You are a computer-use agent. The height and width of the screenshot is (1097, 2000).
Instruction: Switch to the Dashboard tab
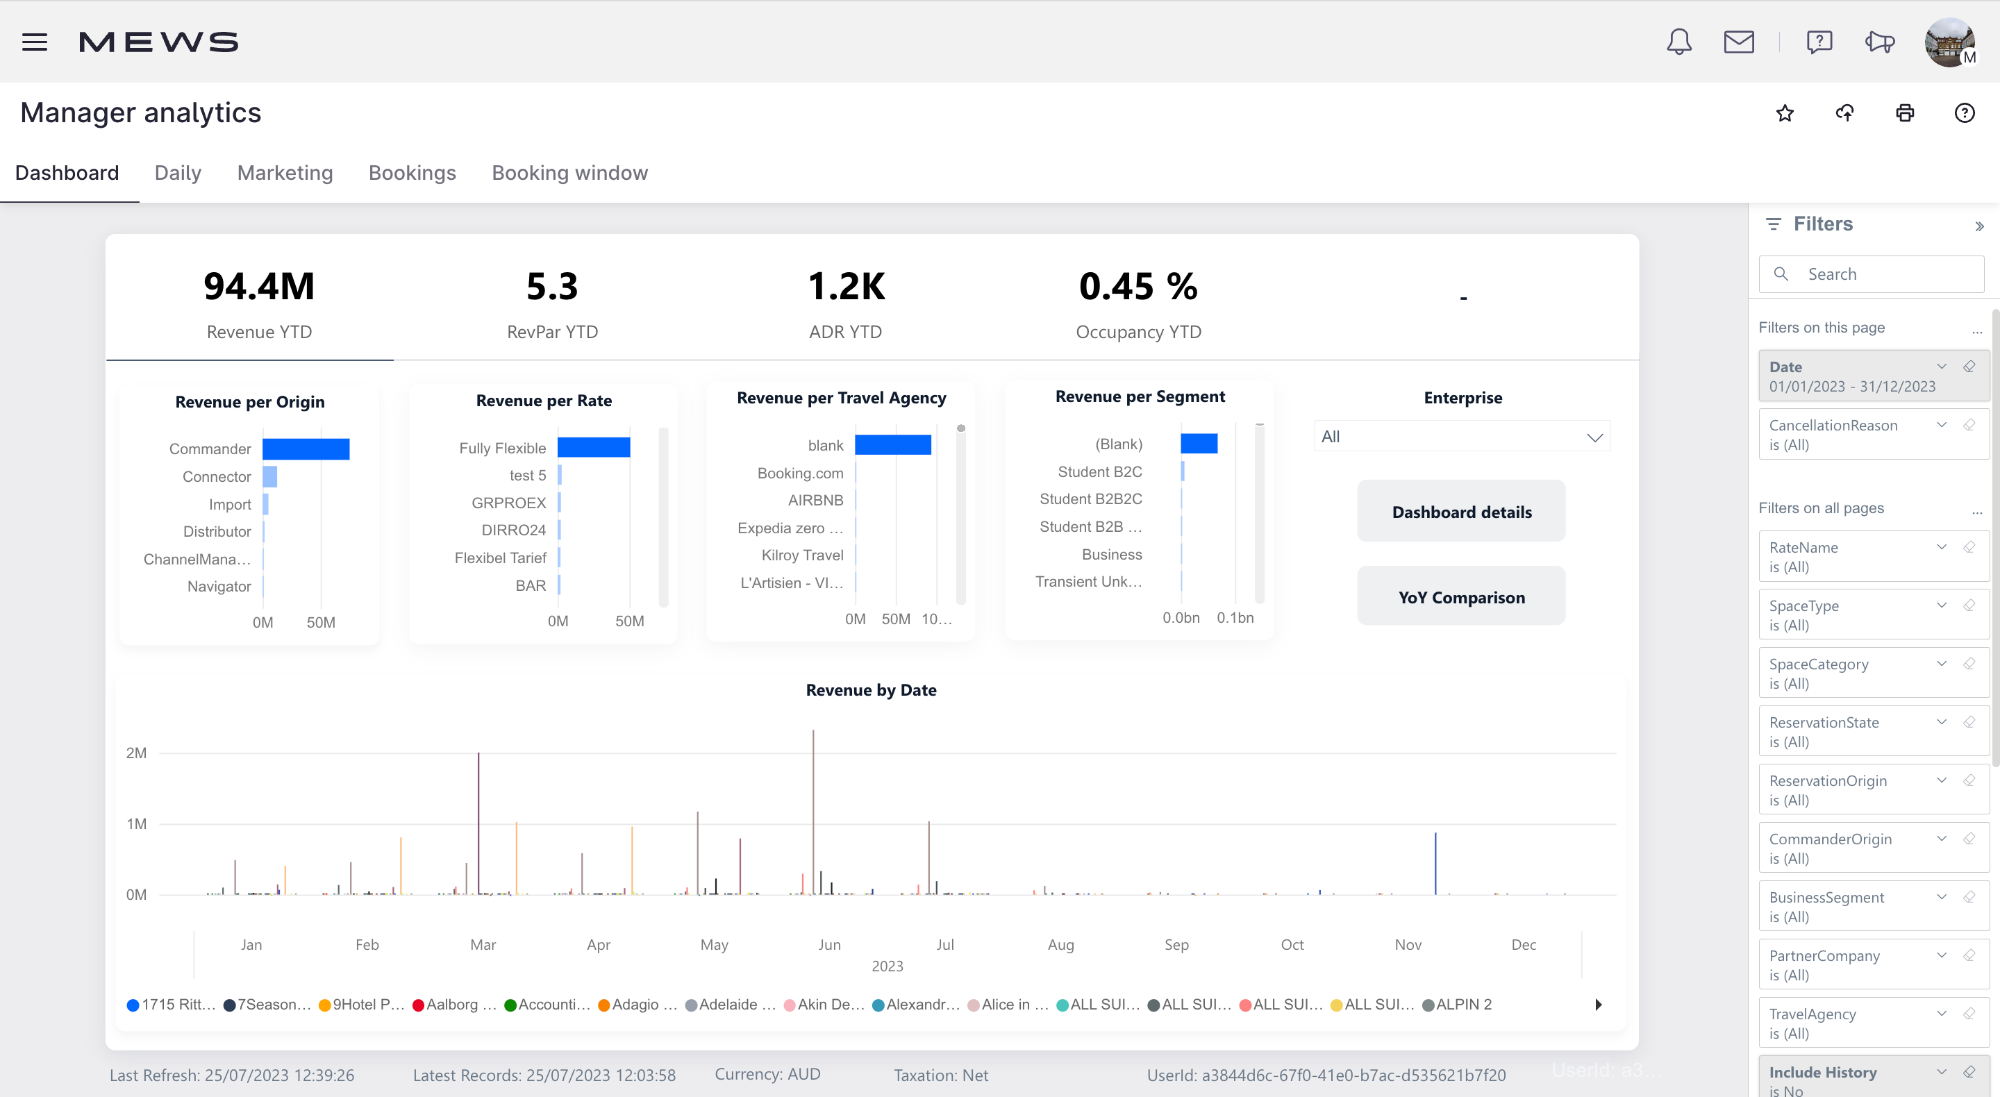click(67, 173)
